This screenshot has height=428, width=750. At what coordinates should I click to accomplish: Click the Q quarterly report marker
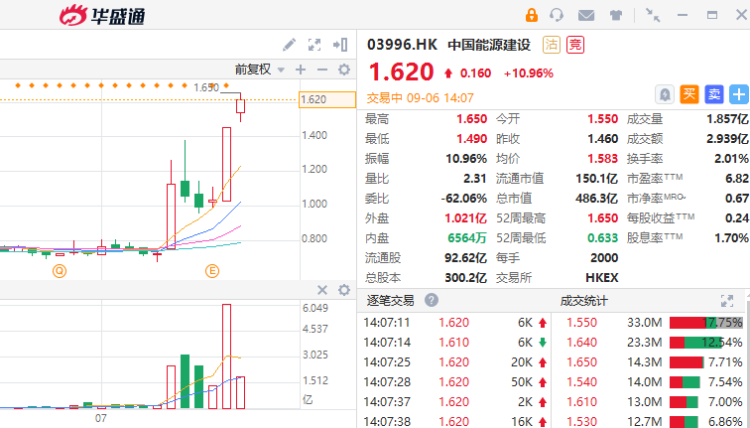coord(59,271)
